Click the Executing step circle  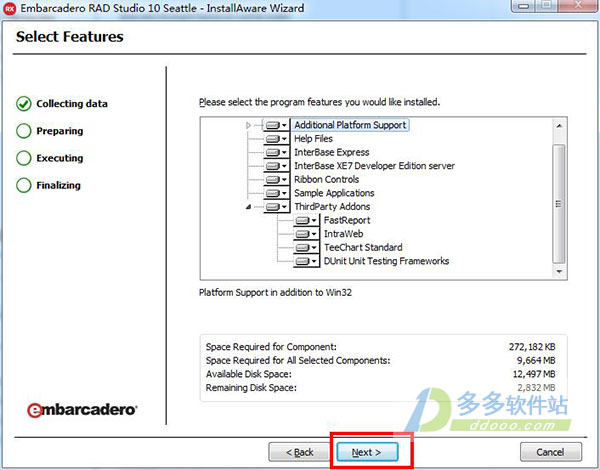(x=23, y=158)
